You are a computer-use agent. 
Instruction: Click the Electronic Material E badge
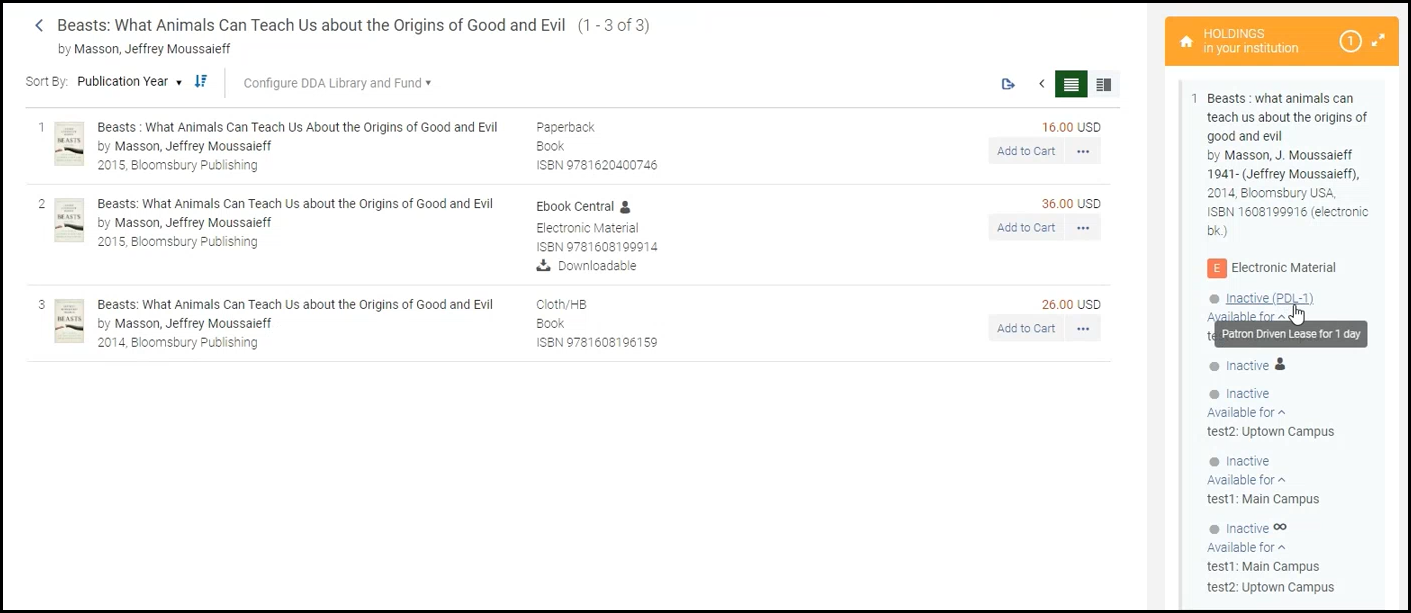click(1216, 268)
